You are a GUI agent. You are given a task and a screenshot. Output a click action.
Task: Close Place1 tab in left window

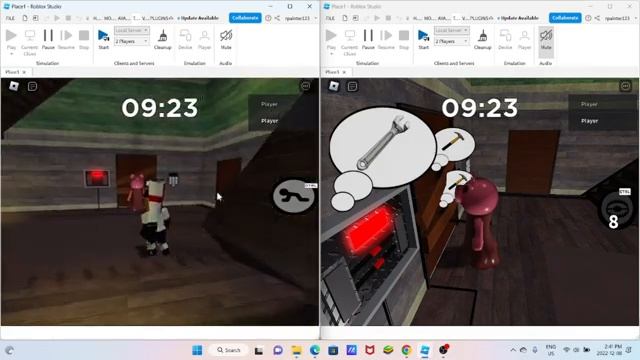pyautogui.click(x=24, y=72)
